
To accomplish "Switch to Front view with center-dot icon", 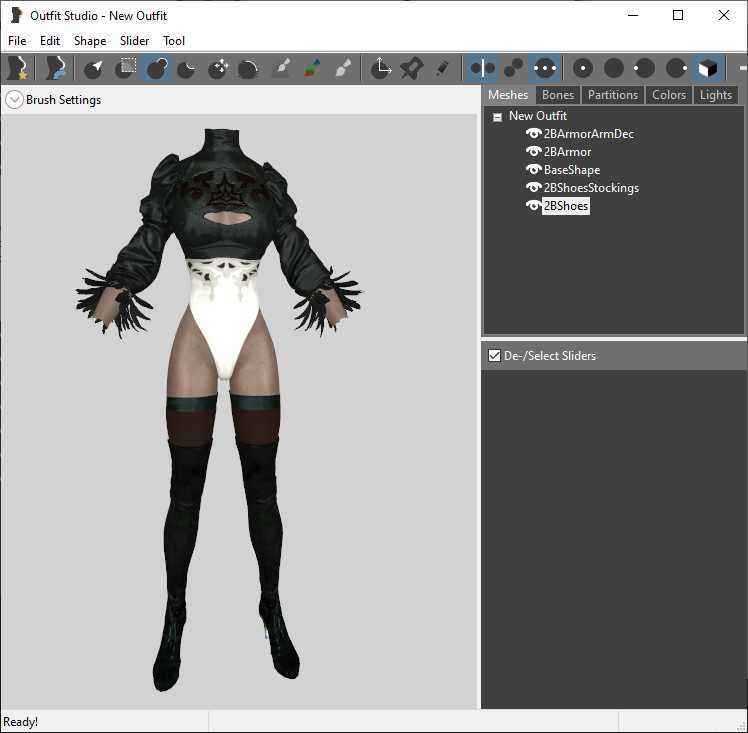I will pos(583,68).
